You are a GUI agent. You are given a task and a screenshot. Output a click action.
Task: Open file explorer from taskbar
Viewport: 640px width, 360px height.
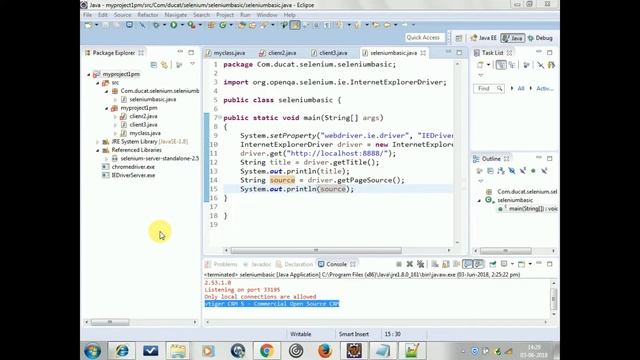178,351
